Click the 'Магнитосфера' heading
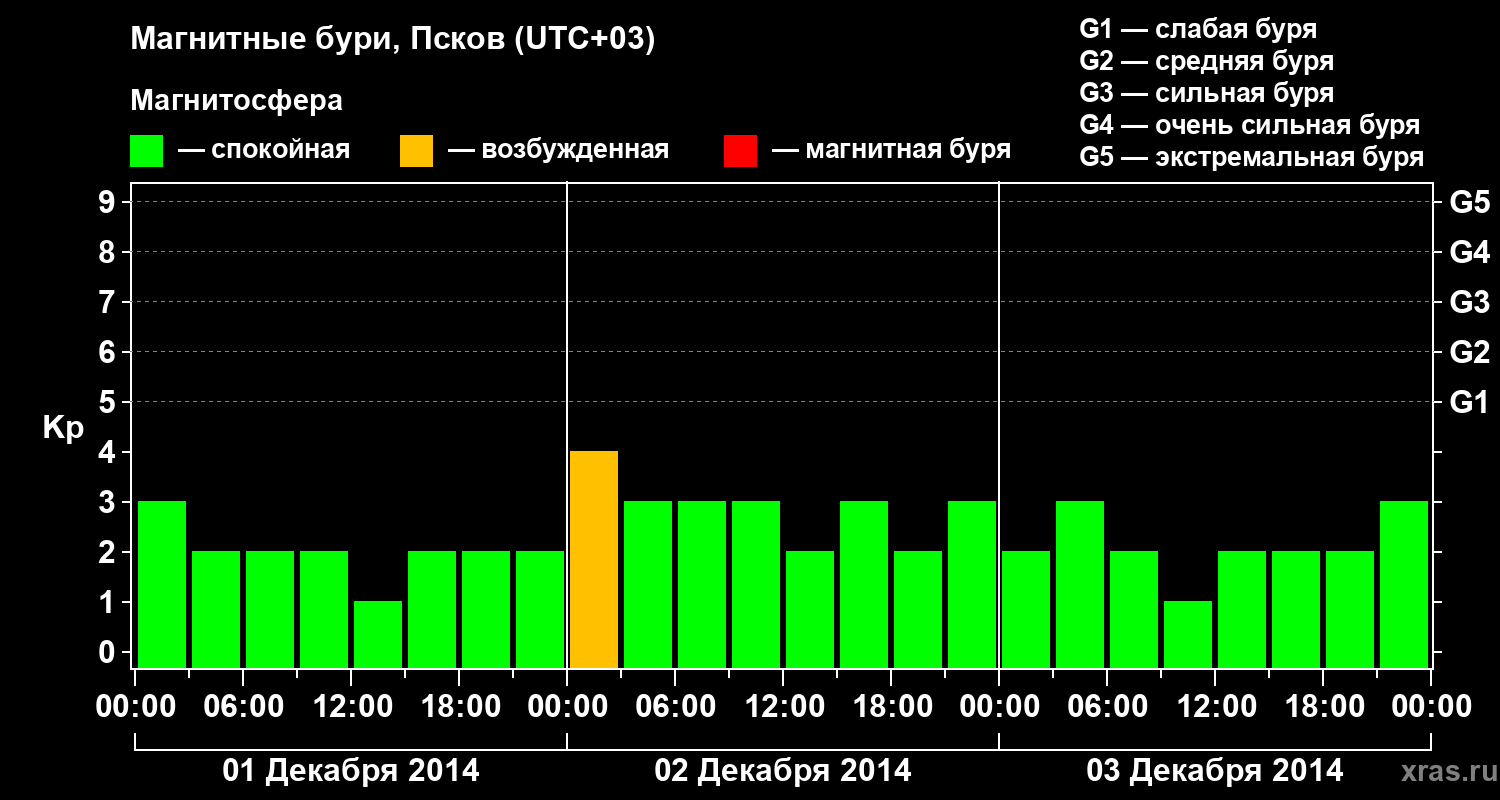This screenshot has height=800, width=1500. 236,101
